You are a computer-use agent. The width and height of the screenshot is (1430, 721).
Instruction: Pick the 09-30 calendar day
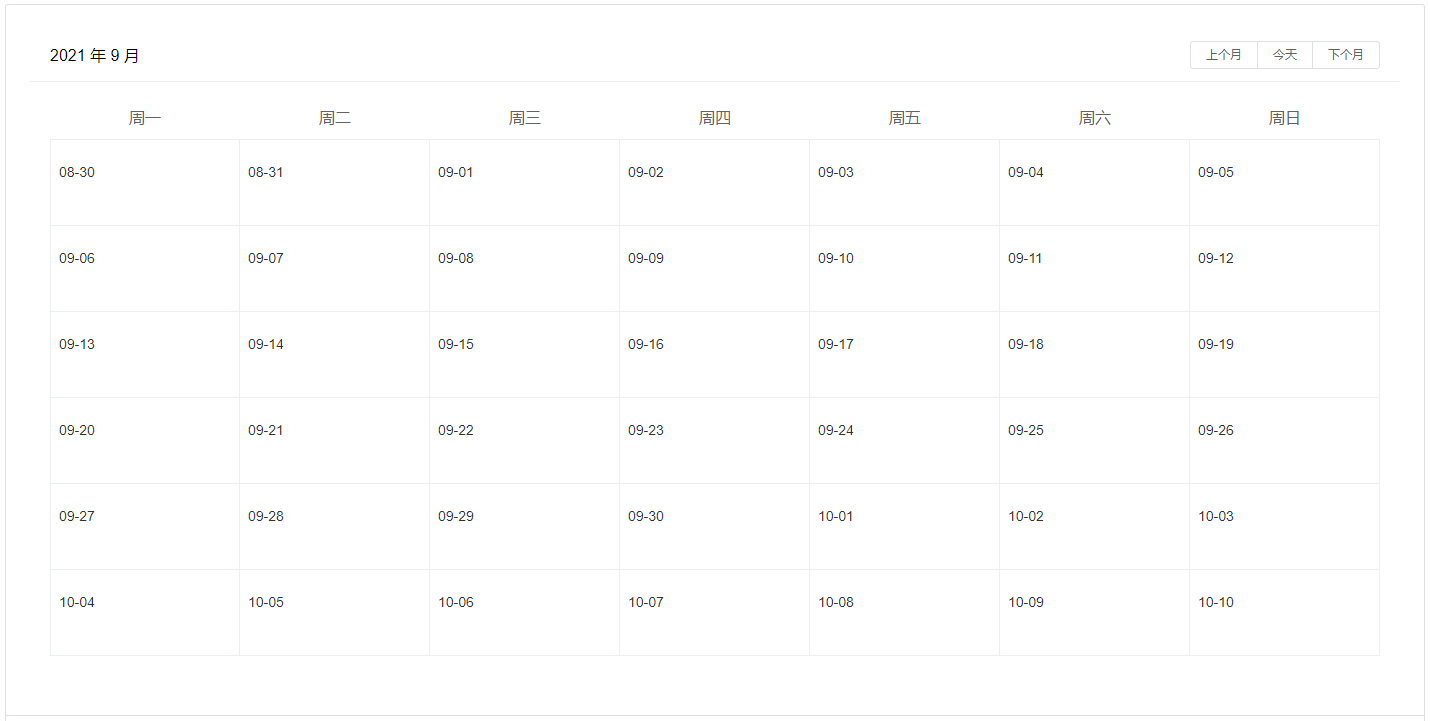coord(714,527)
